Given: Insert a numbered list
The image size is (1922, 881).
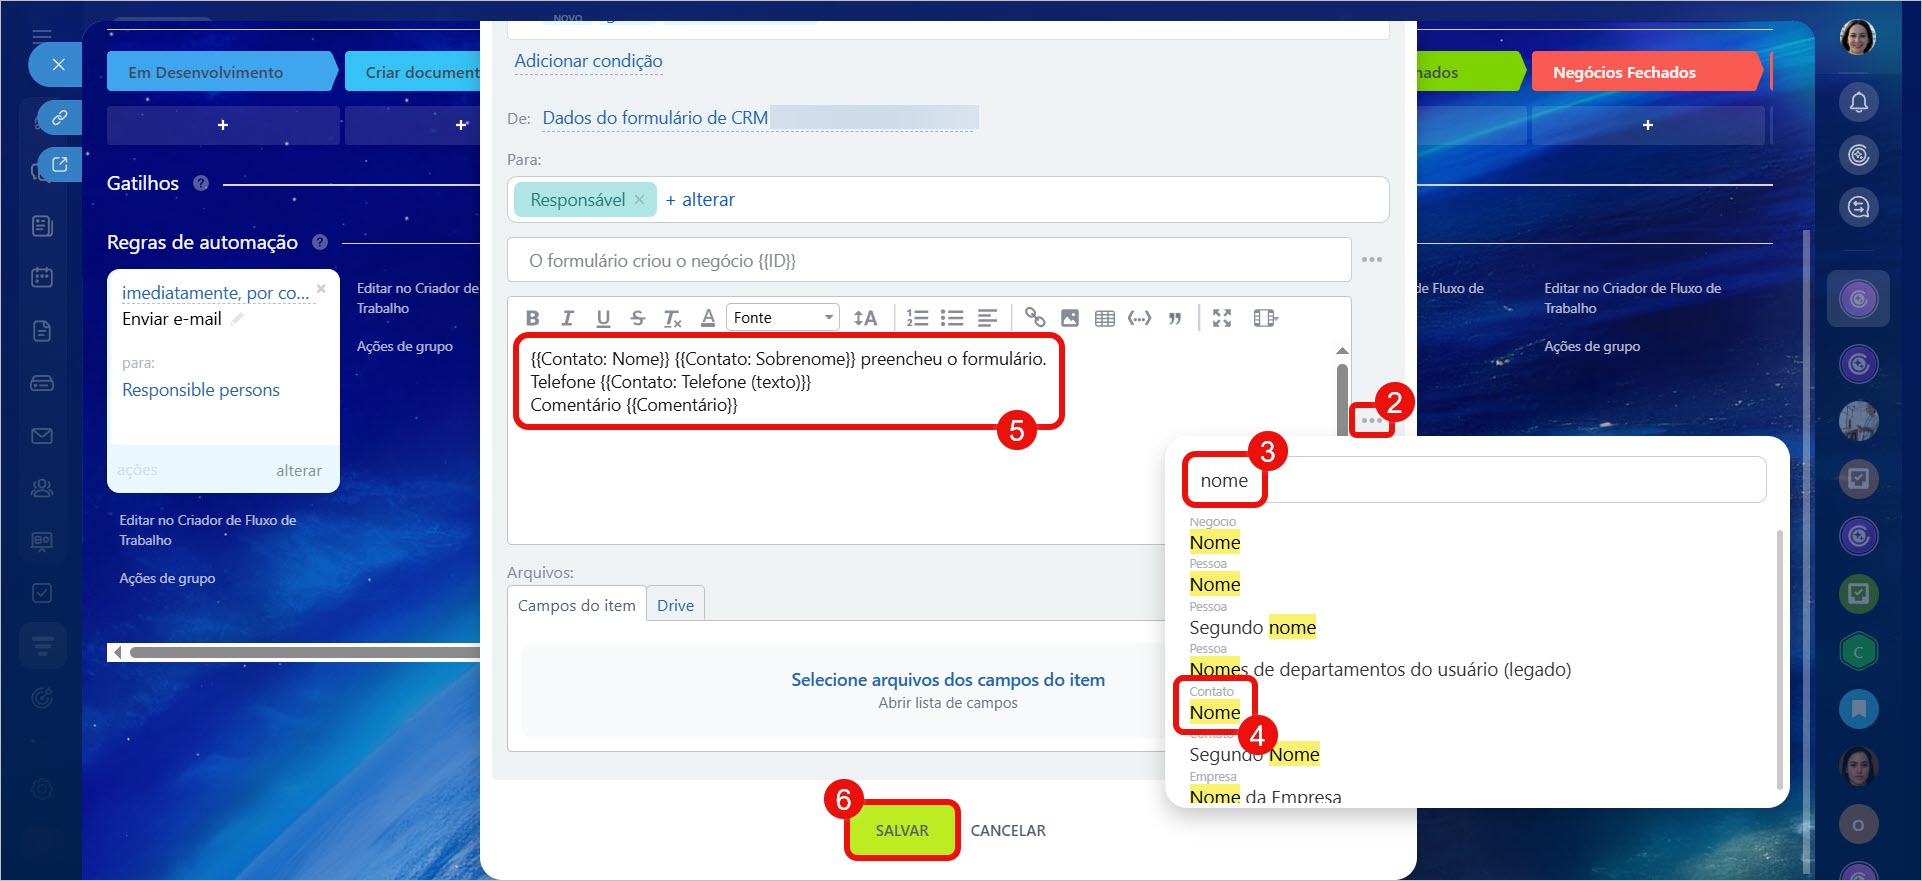Looking at the screenshot, I should click(916, 318).
